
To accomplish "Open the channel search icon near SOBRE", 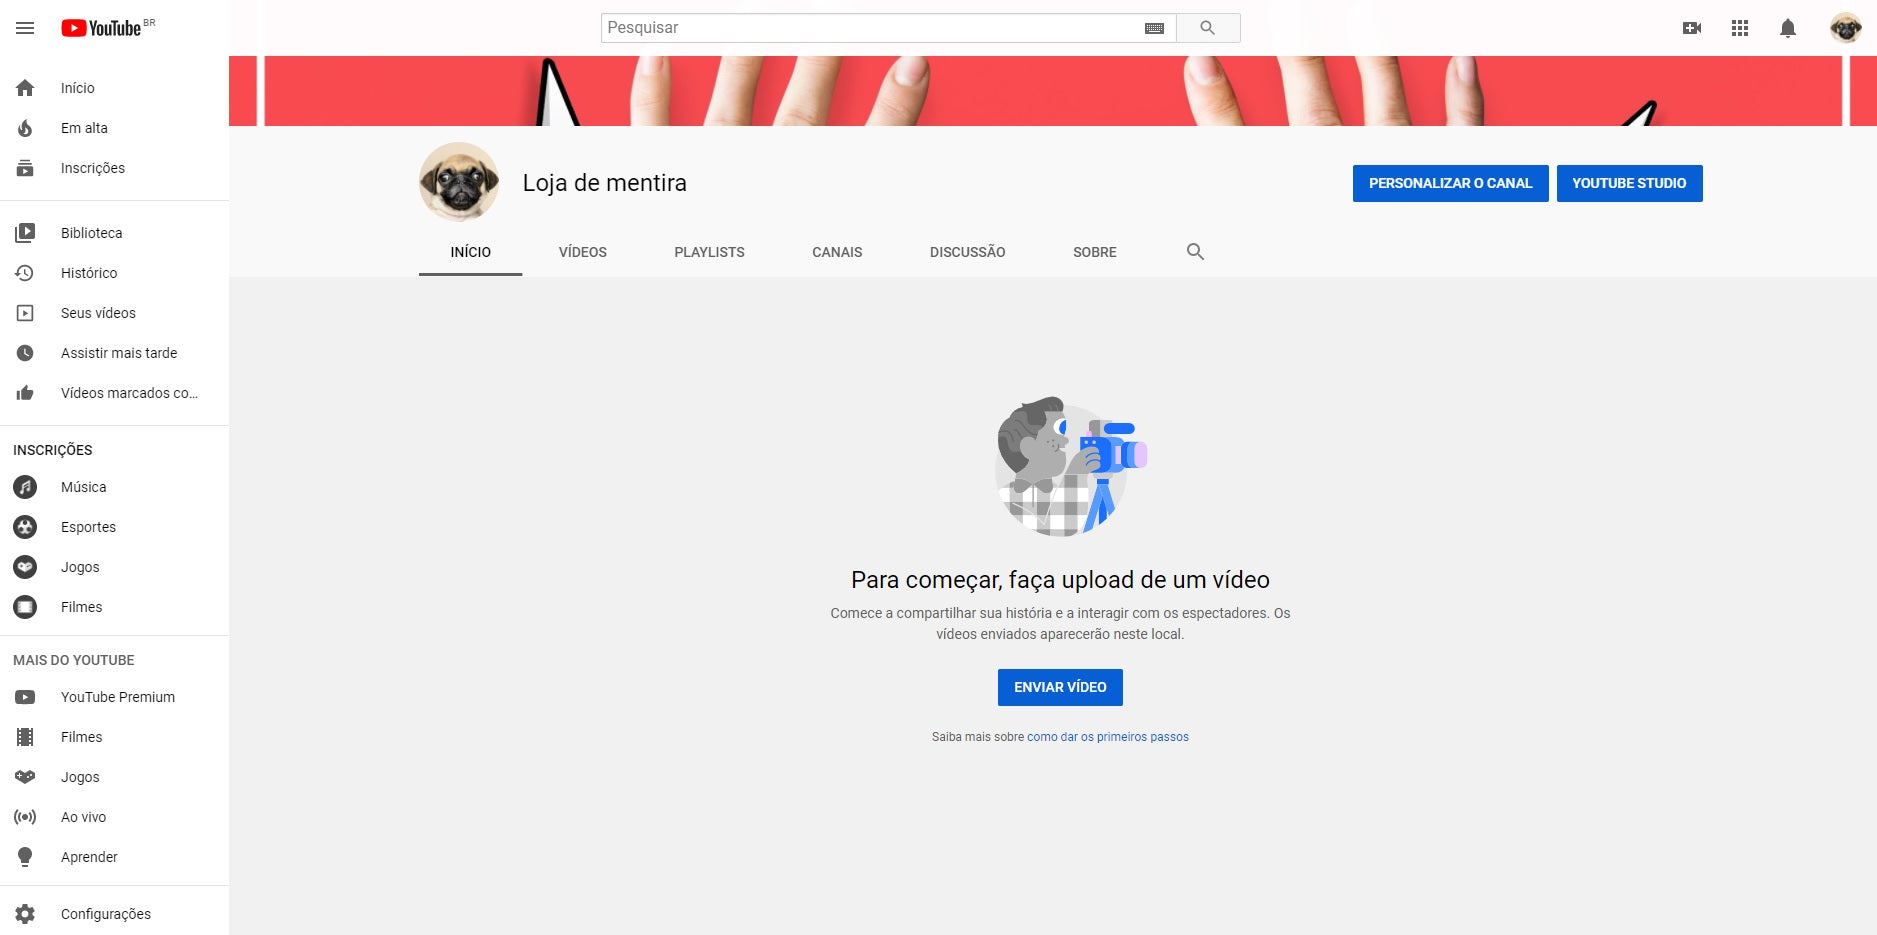I will 1195,252.
